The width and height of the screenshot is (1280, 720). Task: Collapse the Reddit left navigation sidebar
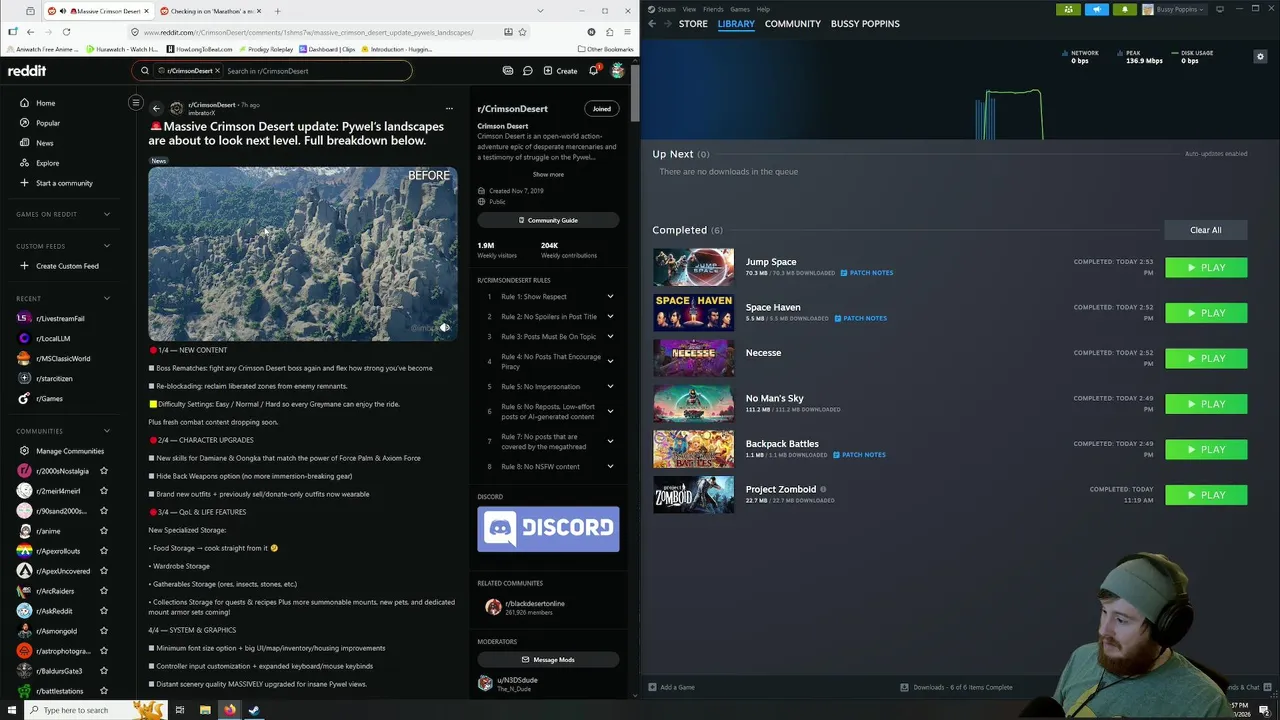click(136, 102)
